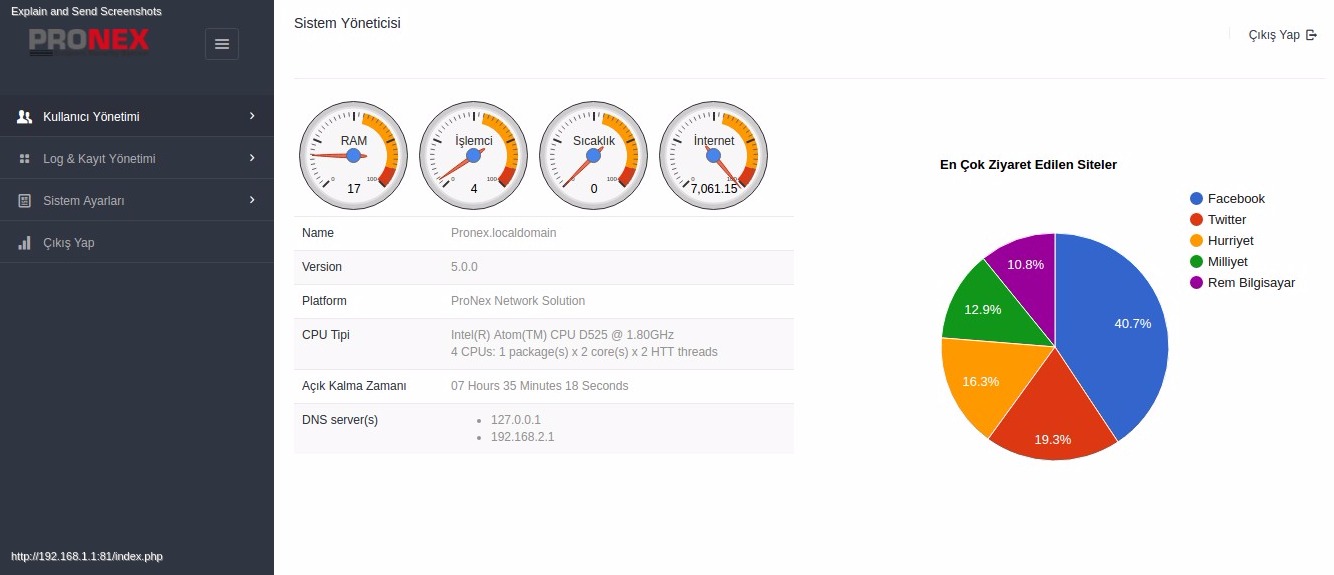The image size is (1334, 575).
Task: Click the uptime 07 Hours 35 Minutes value
Action: pyautogui.click(x=539, y=386)
